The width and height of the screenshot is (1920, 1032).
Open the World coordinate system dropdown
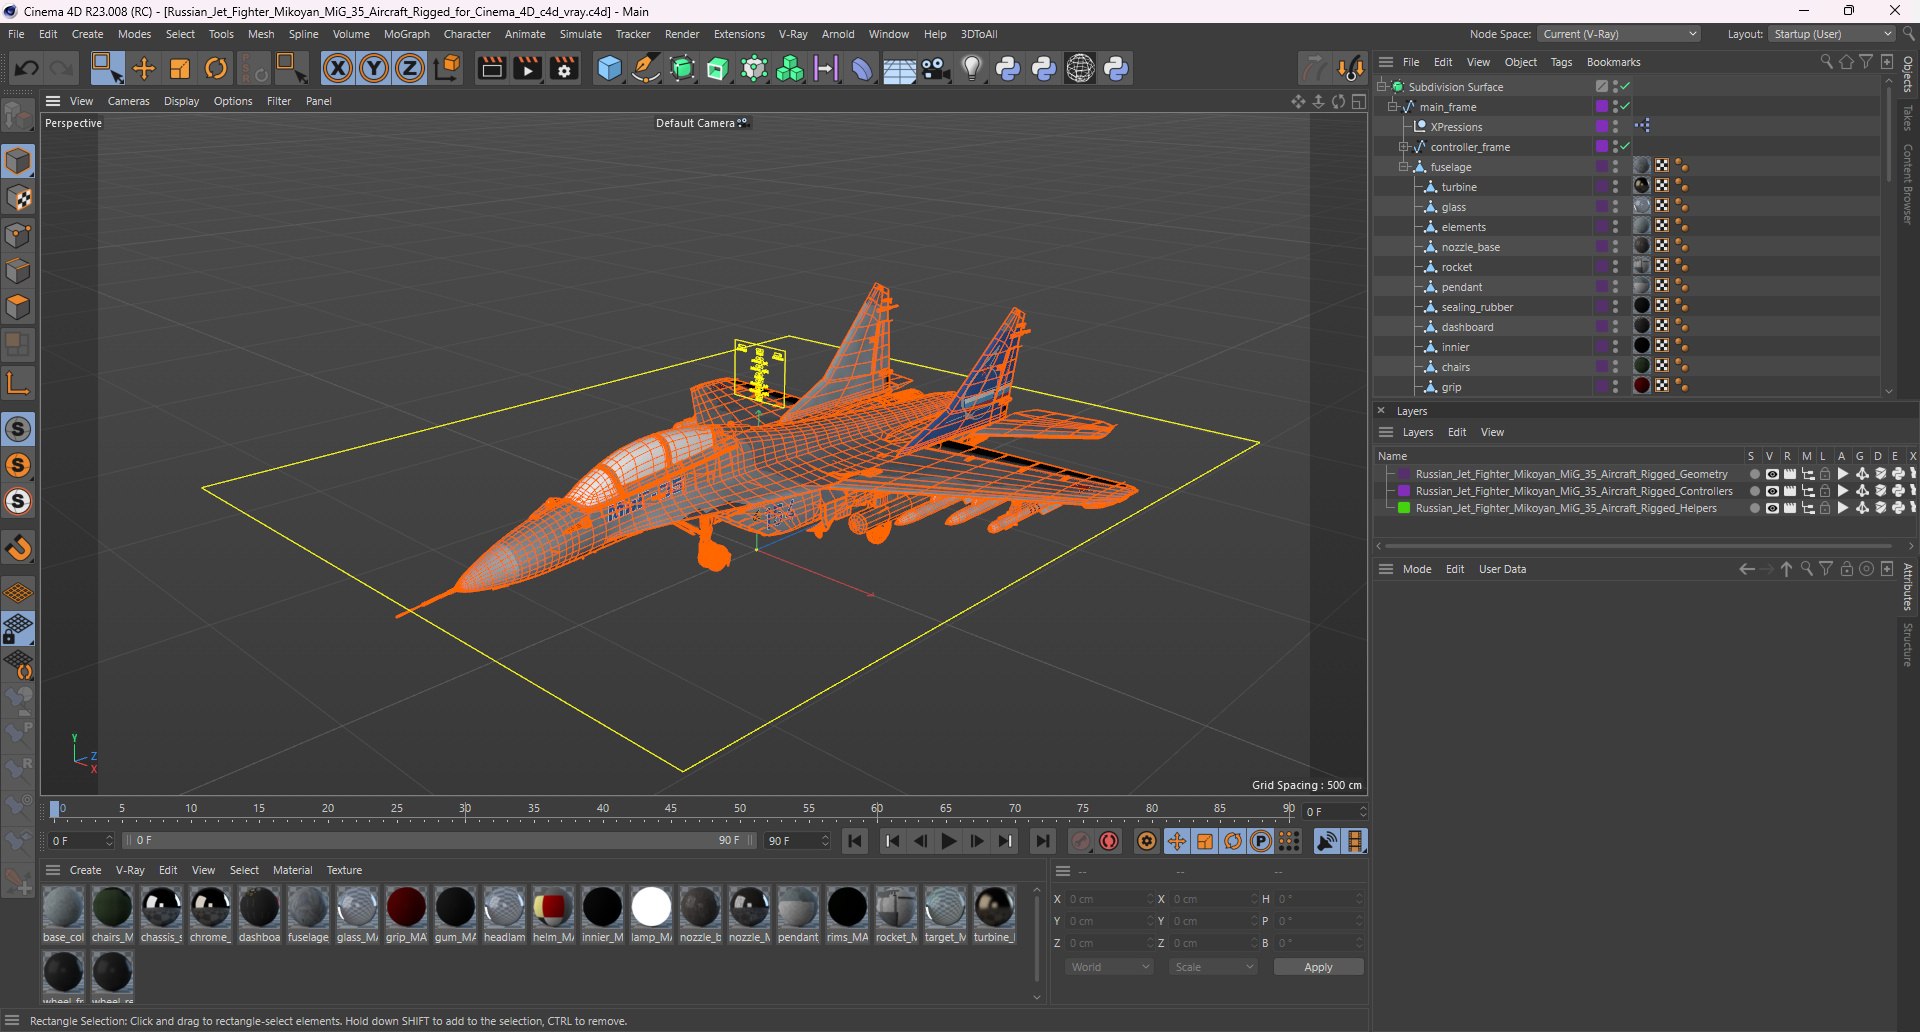coord(1109,967)
